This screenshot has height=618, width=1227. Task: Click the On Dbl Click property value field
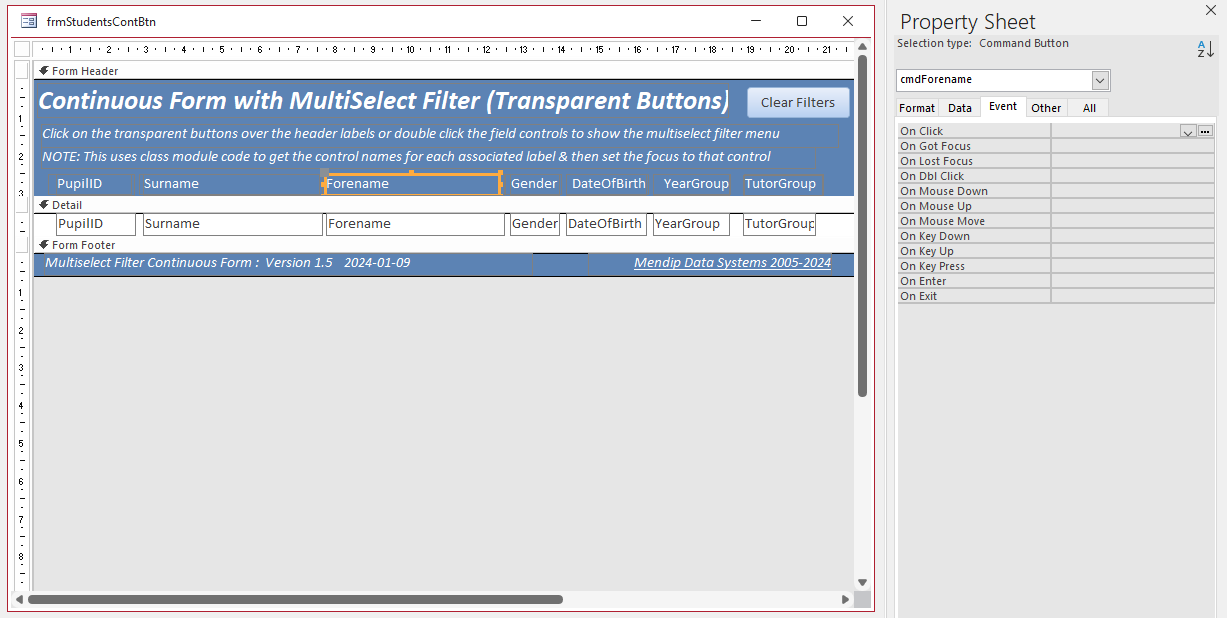pyautogui.click(x=1133, y=176)
